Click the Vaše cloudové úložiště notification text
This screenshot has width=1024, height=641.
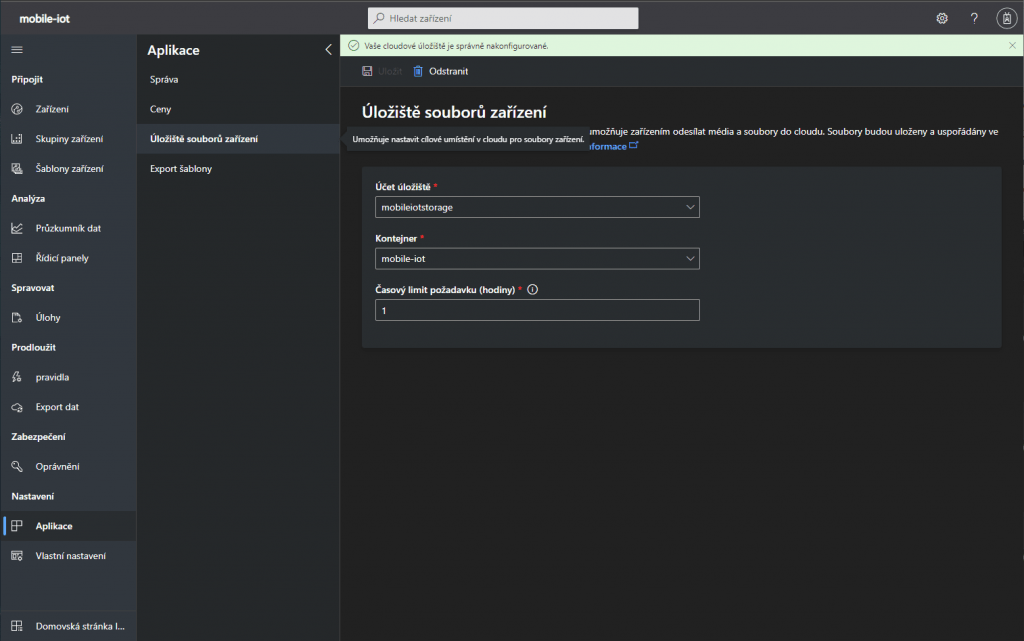(x=456, y=46)
